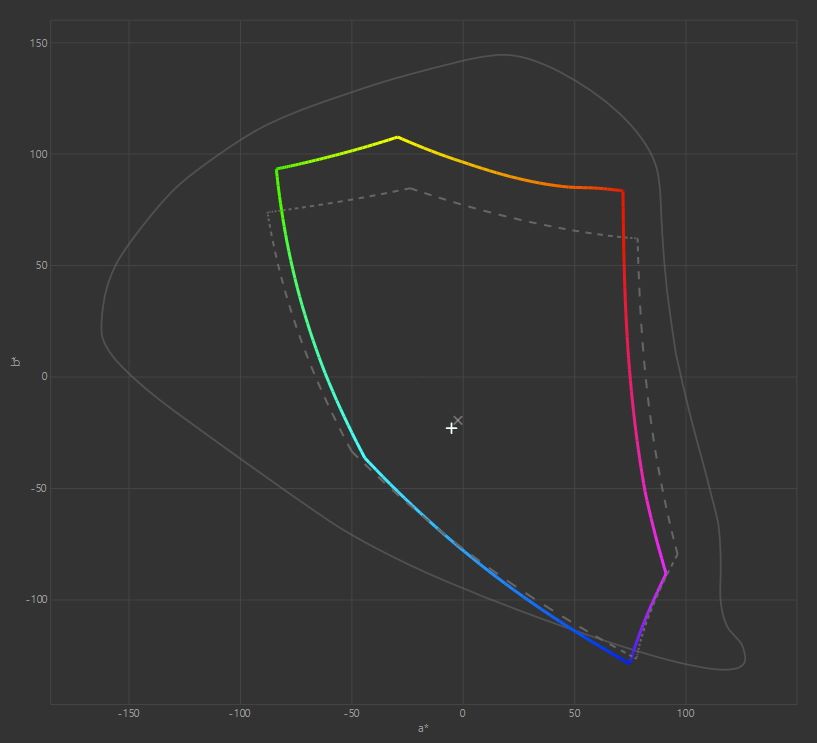This screenshot has height=743, width=817.
Task: Click the gray X reference whitepoint marker
Action: tap(458, 421)
